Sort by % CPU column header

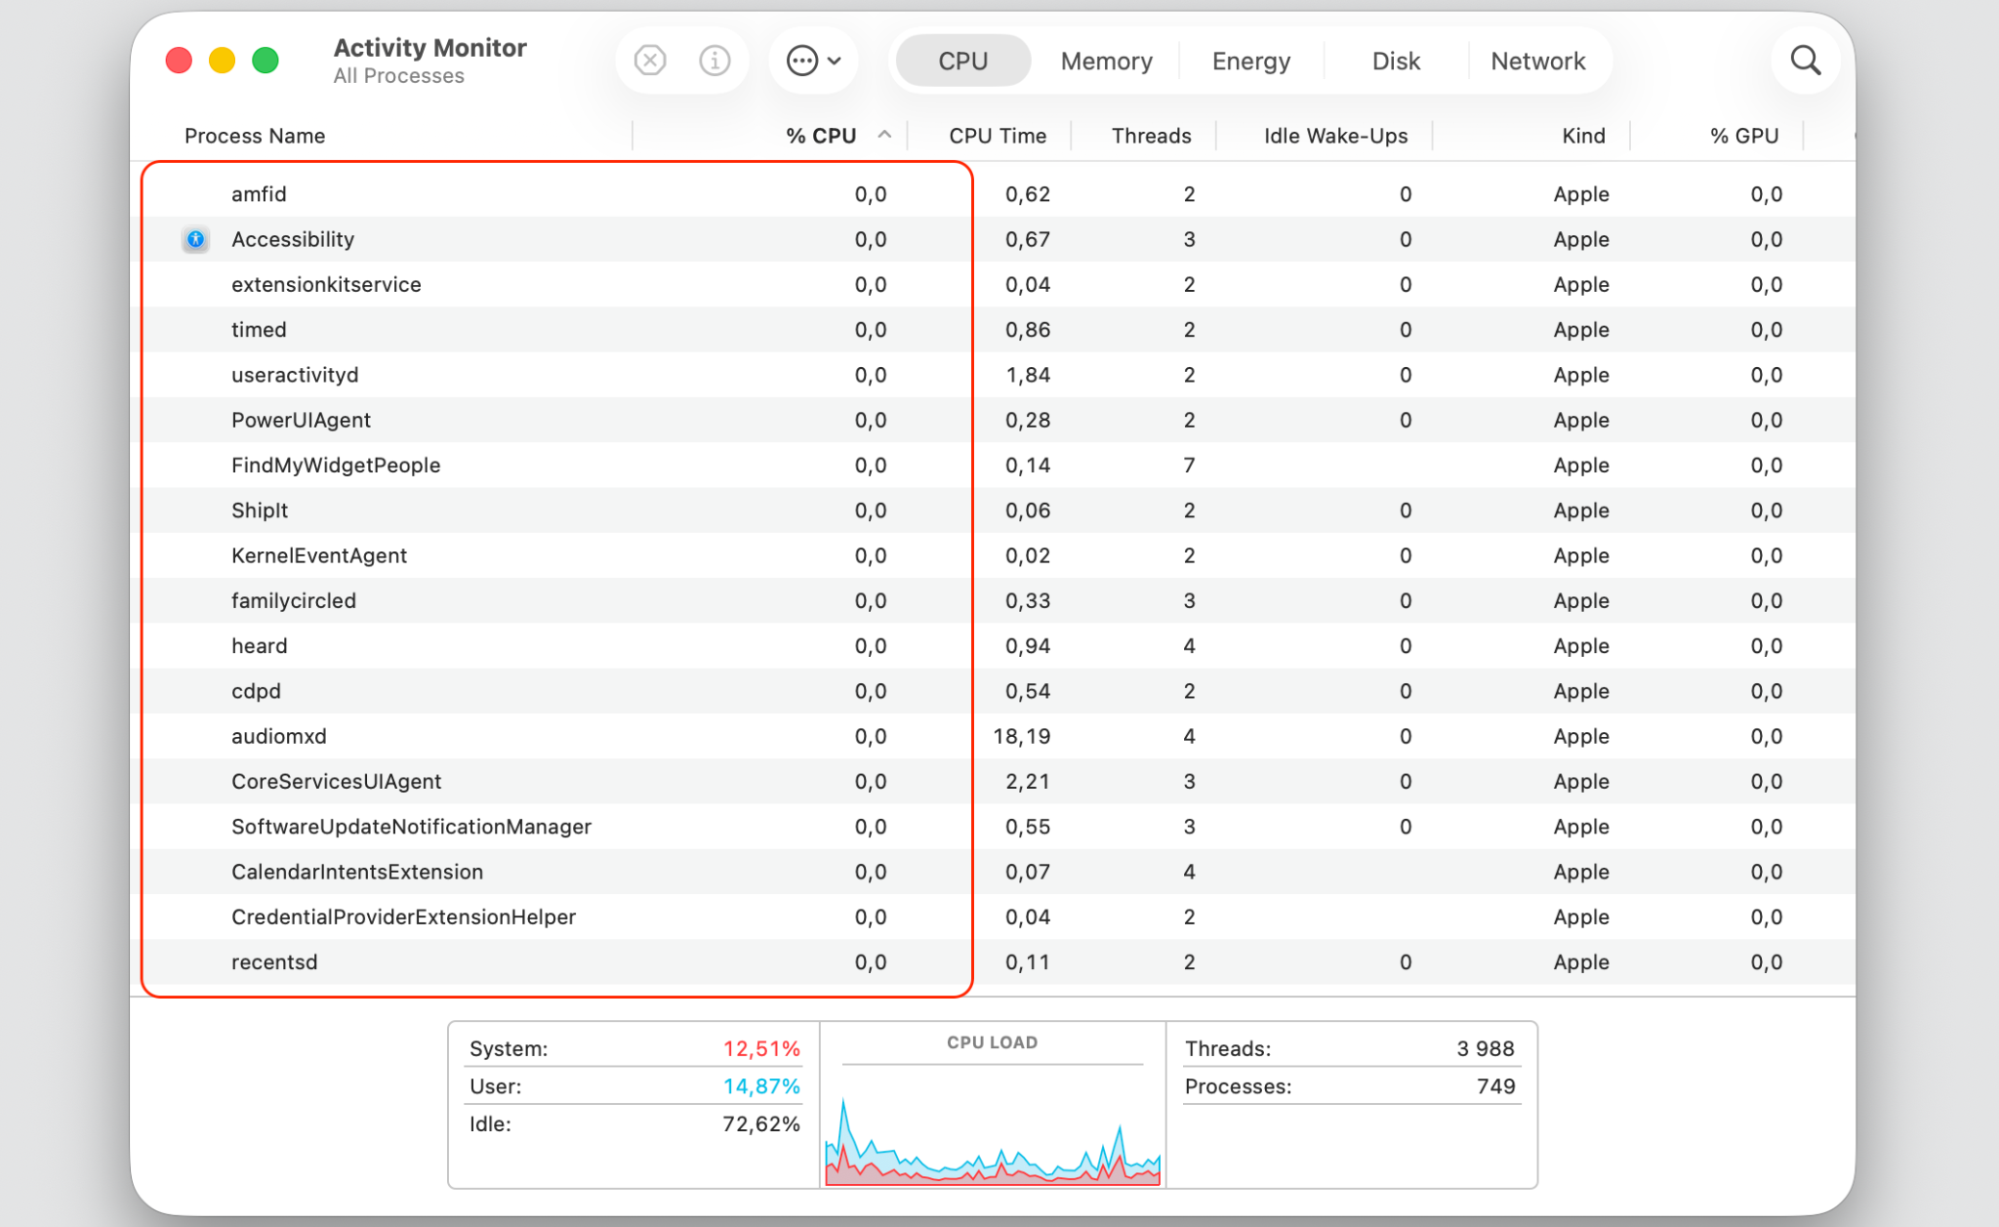821,136
